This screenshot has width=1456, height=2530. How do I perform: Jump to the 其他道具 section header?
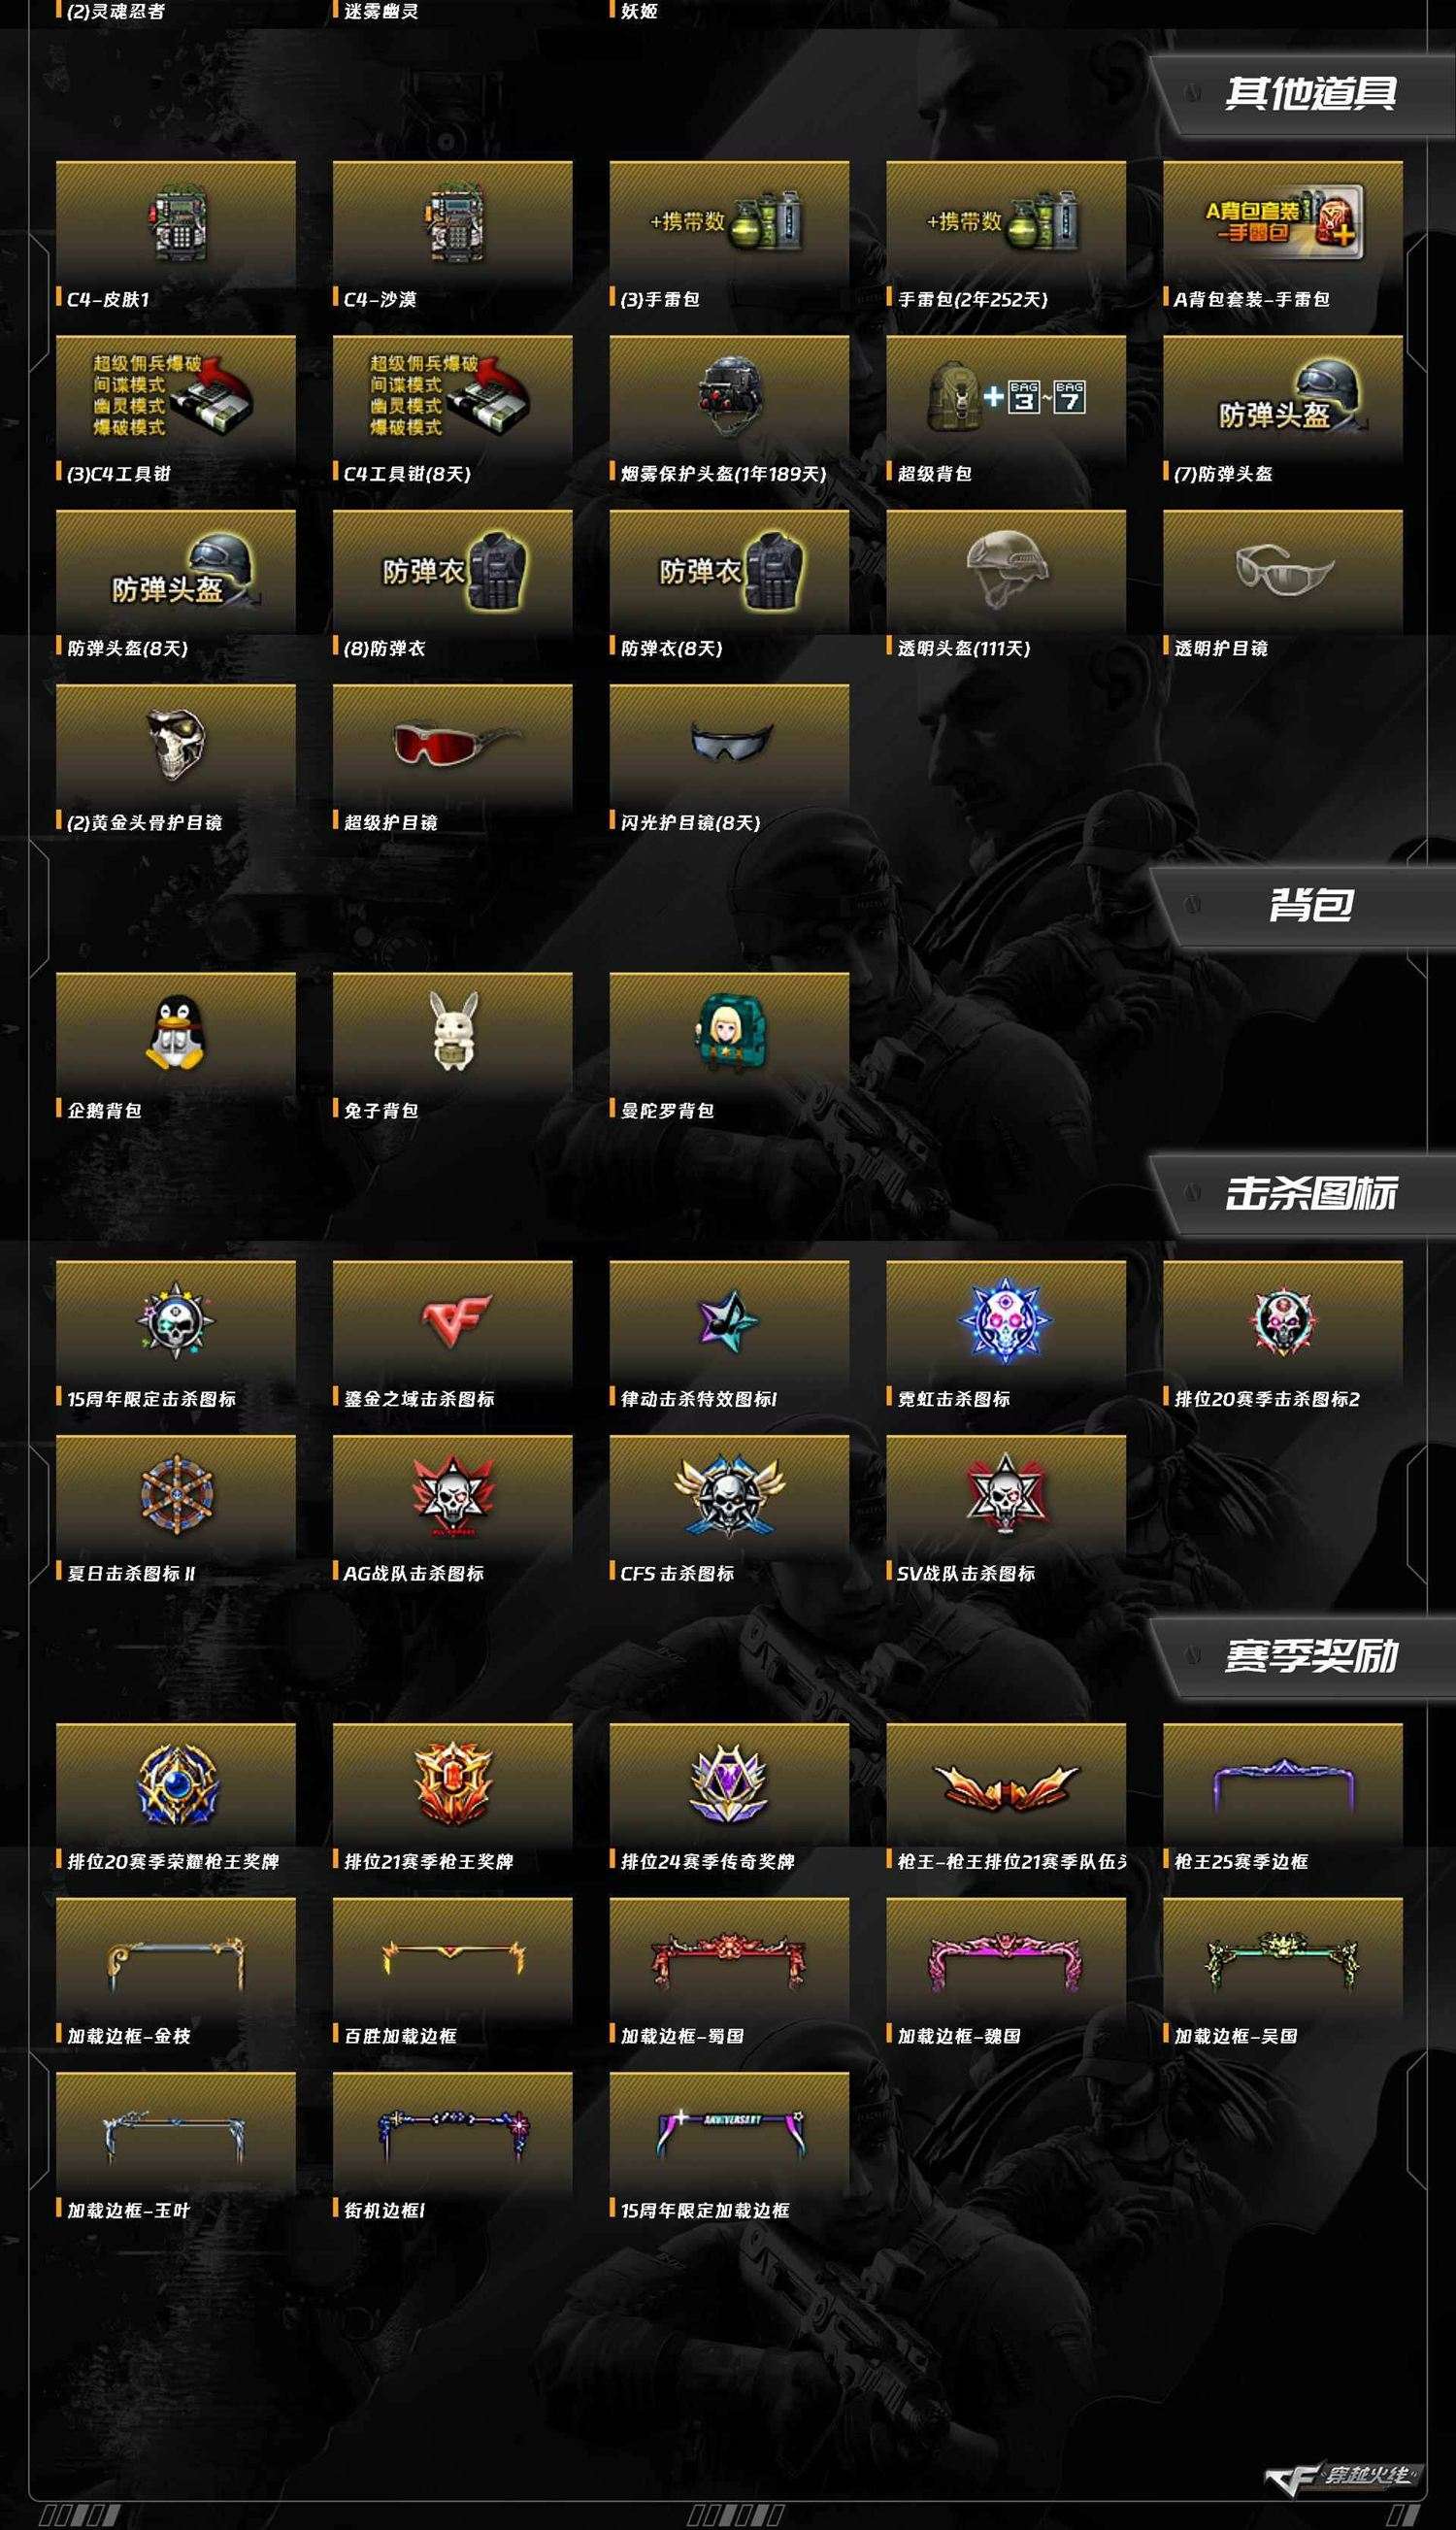coord(1310,93)
